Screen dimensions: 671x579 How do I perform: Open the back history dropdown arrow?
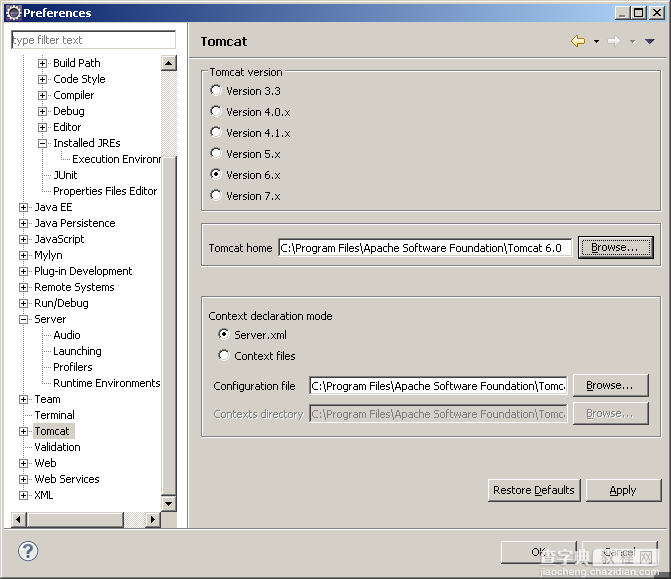[x=596, y=42]
